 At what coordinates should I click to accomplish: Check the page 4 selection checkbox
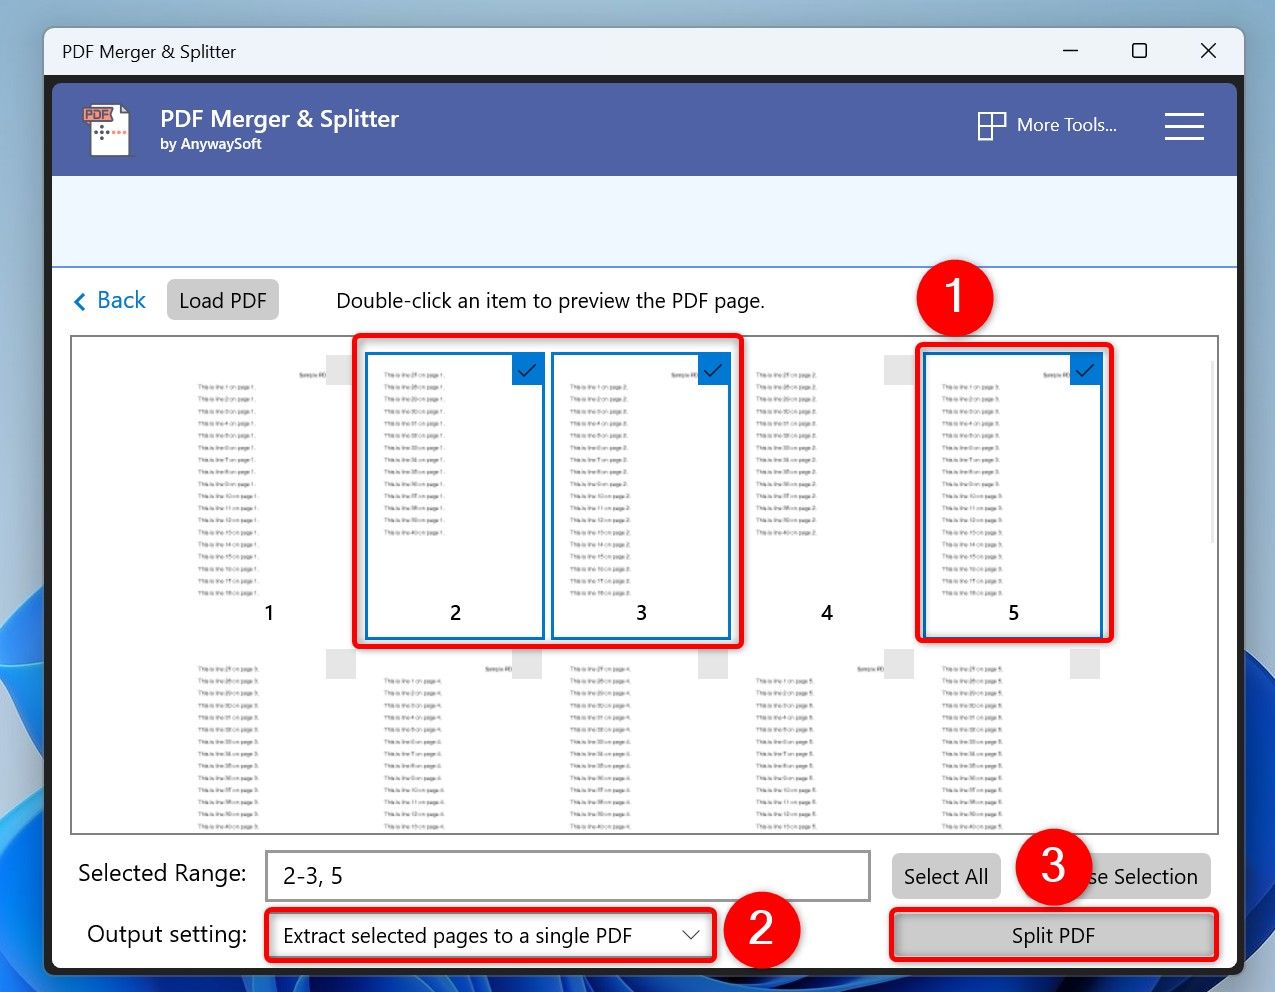[x=899, y=370]
